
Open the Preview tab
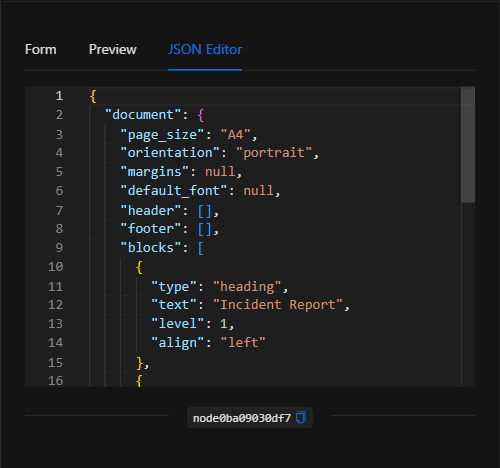pos(113,49)
